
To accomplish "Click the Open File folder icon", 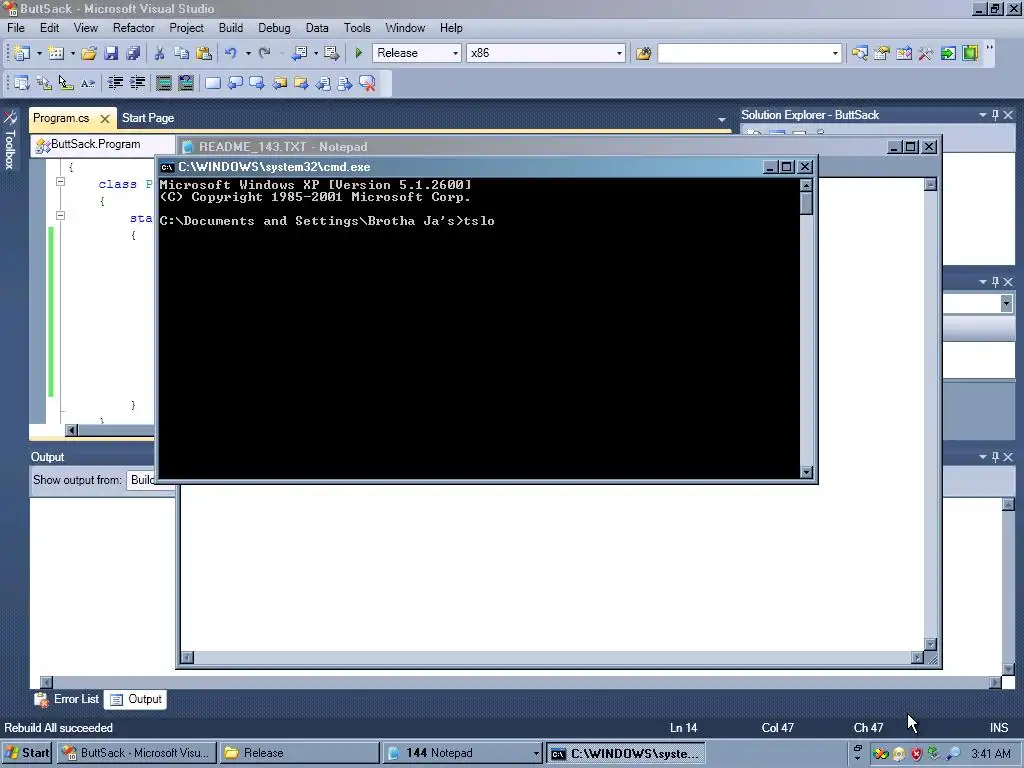I will pyautogui.click(x=89, y=53).
